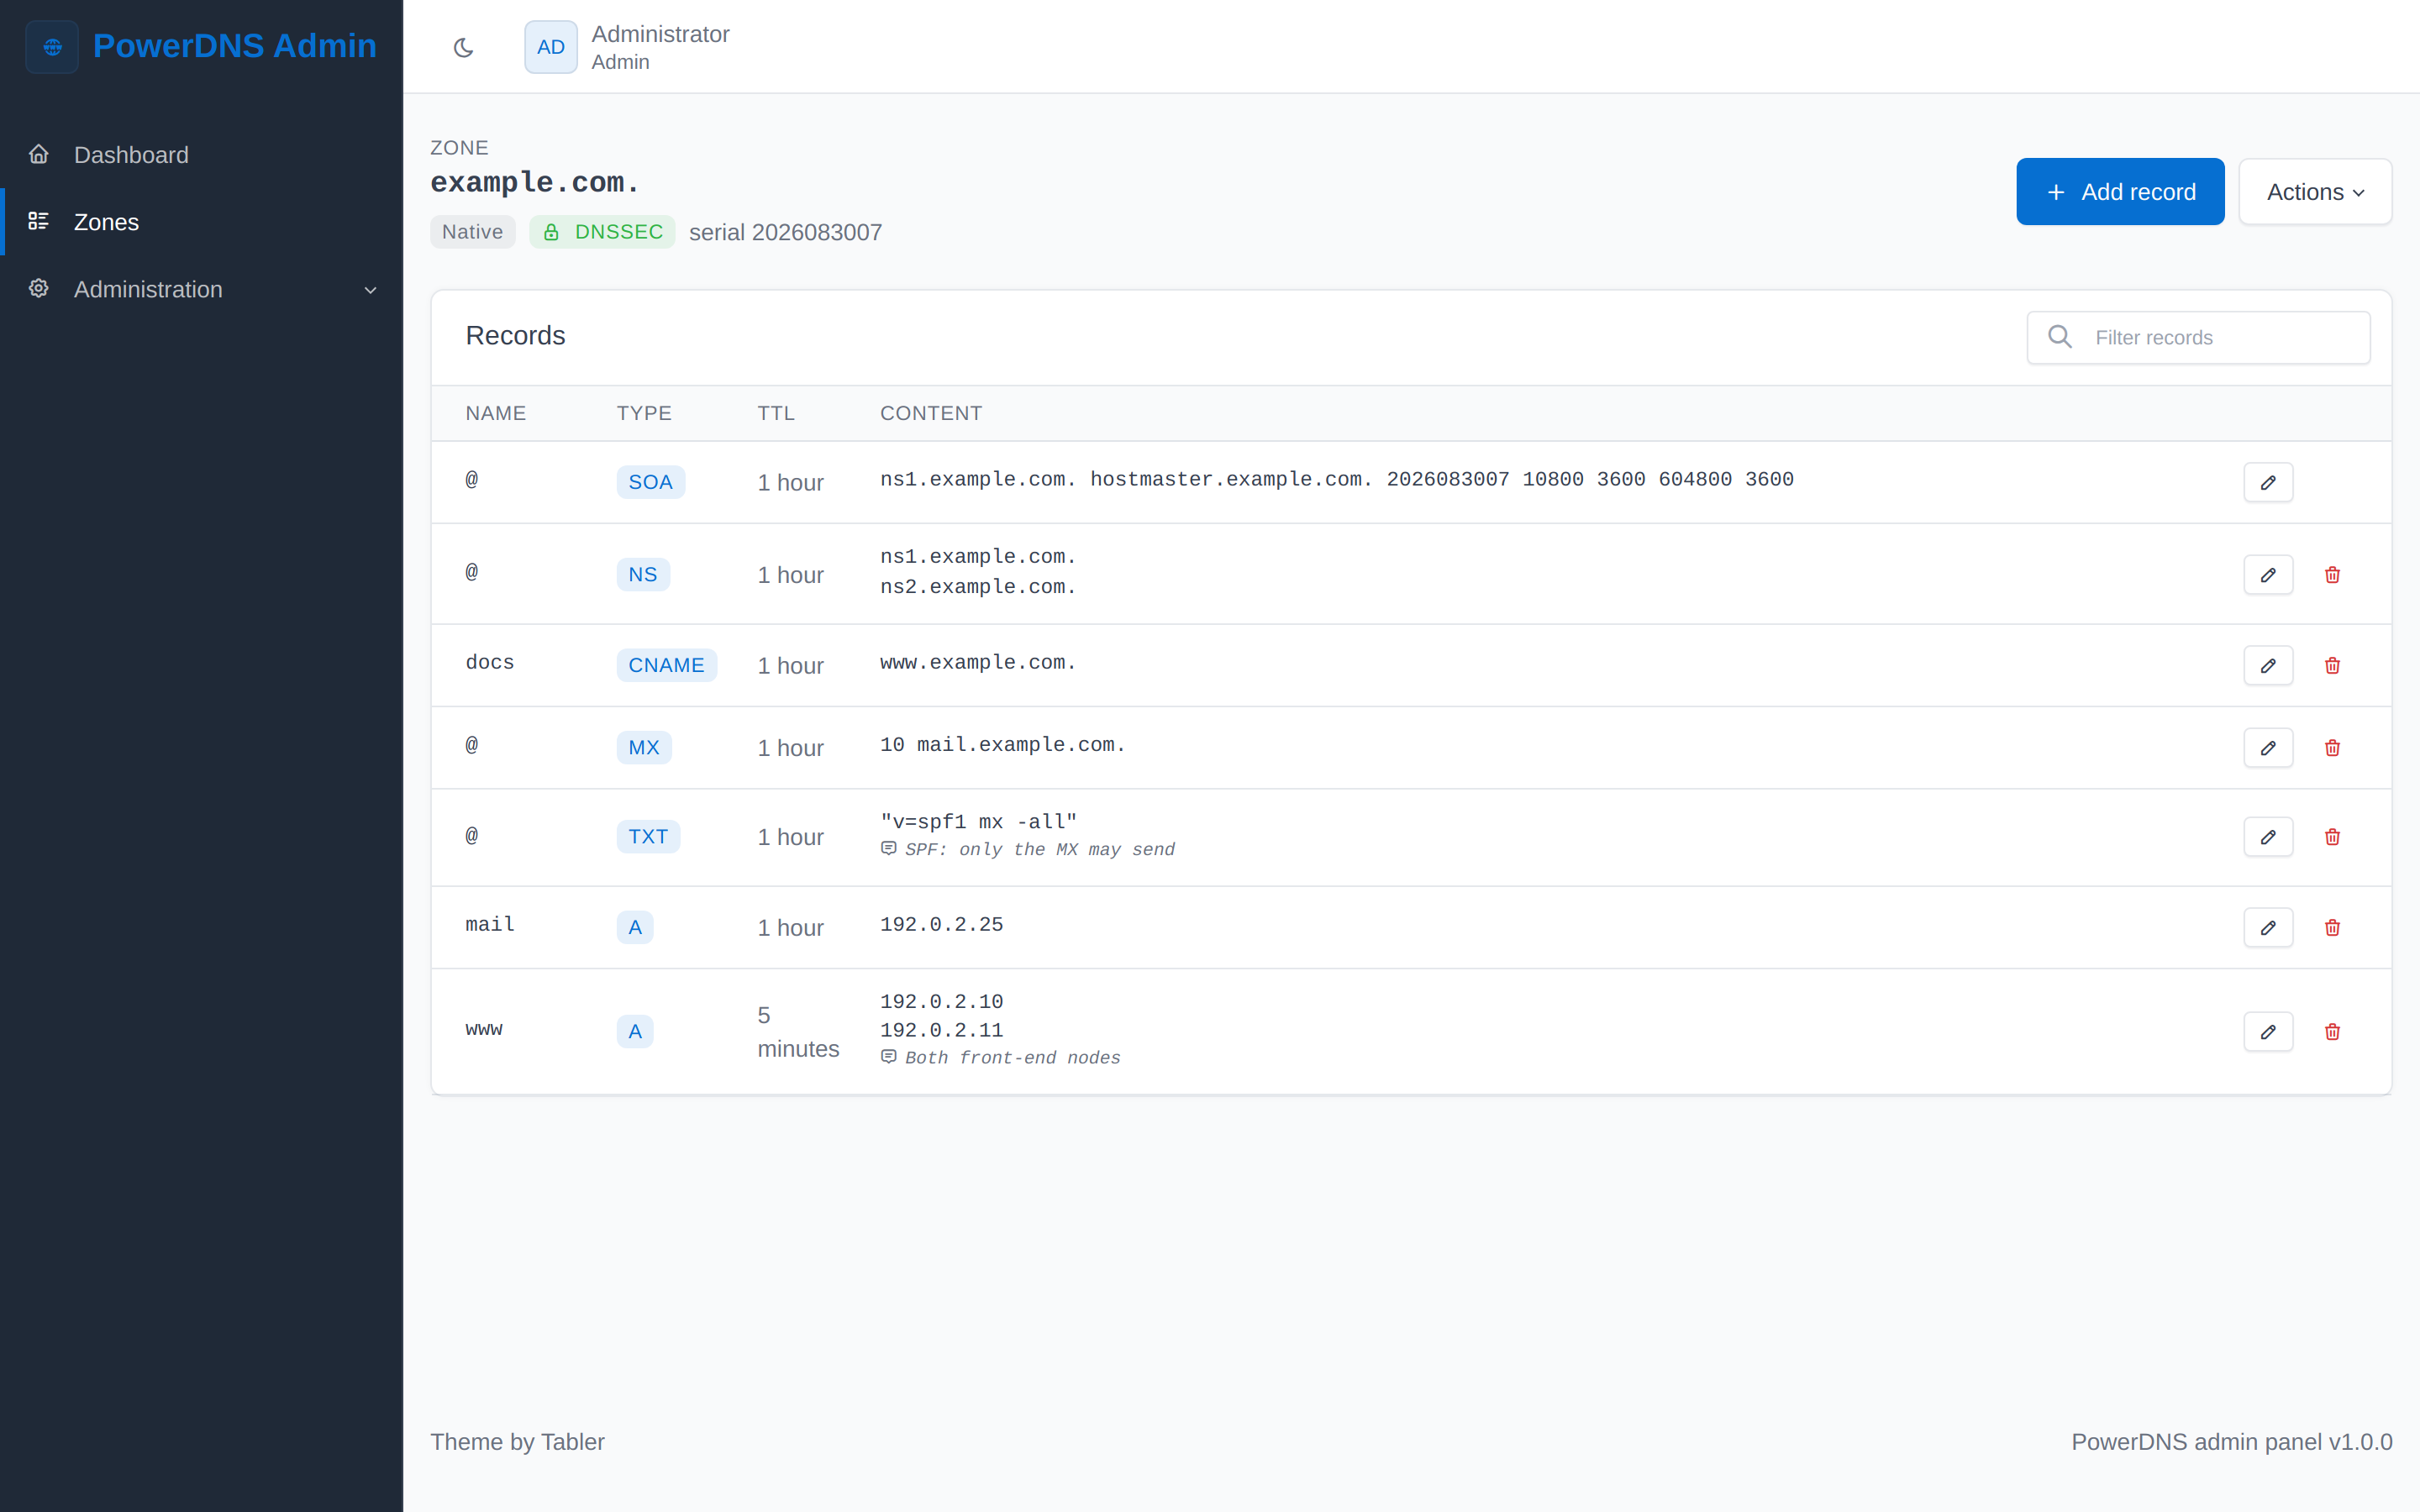Click the AD user avatar

[x=551, y=47]
